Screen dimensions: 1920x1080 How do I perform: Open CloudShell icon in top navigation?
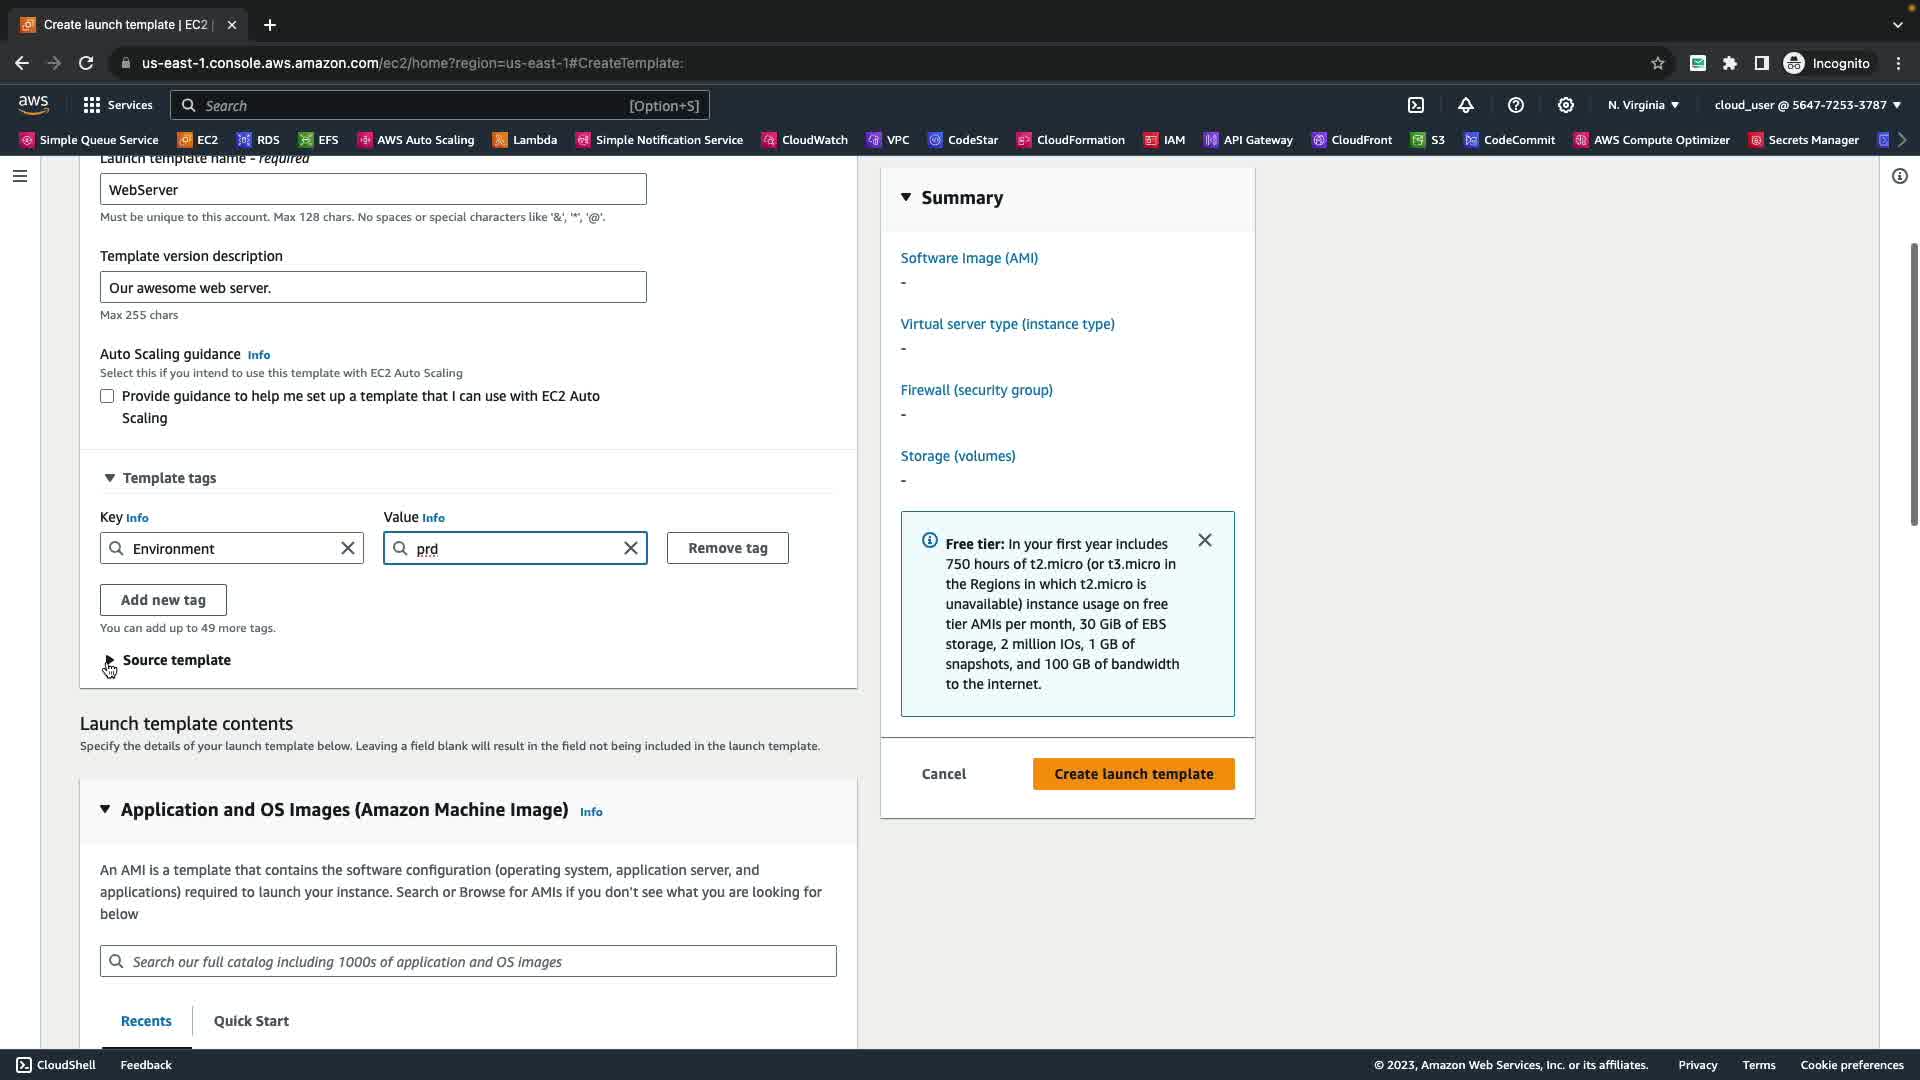(1416, 105)
